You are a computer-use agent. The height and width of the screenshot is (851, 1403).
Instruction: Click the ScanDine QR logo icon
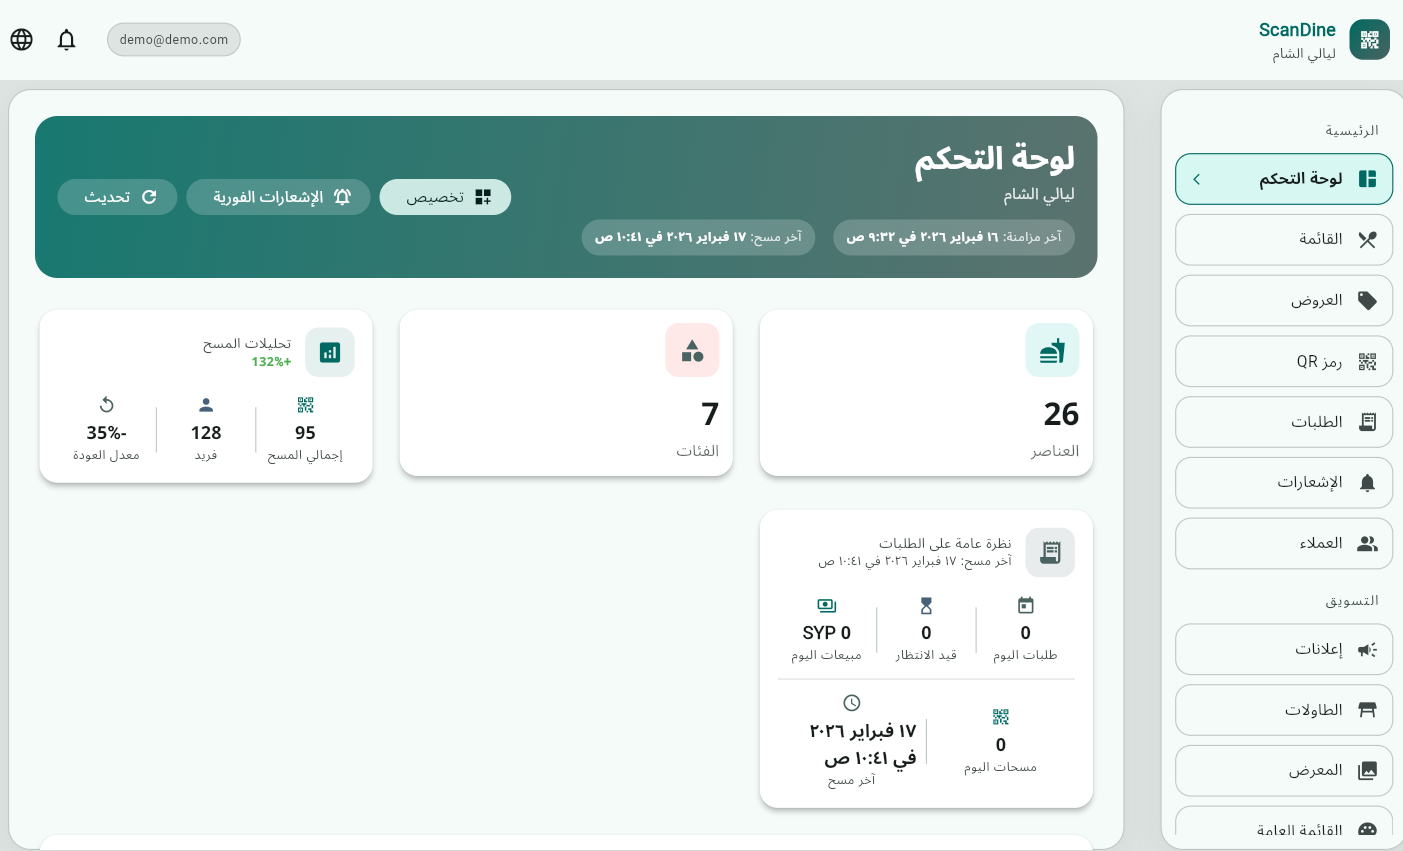pos(1369,40)
